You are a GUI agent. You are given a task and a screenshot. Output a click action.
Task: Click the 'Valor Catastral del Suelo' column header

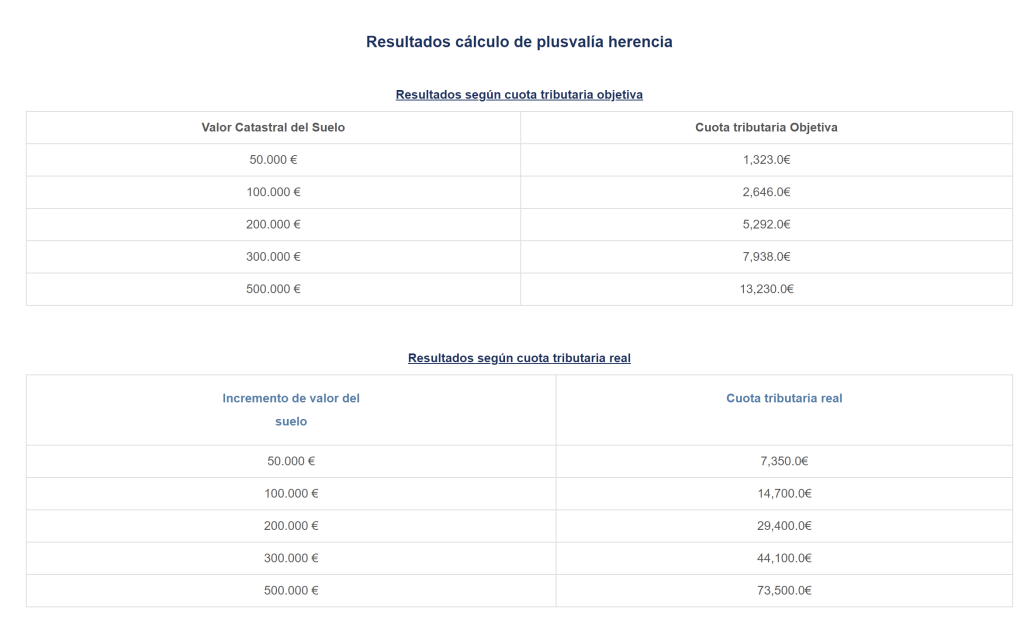click(273, 127)
